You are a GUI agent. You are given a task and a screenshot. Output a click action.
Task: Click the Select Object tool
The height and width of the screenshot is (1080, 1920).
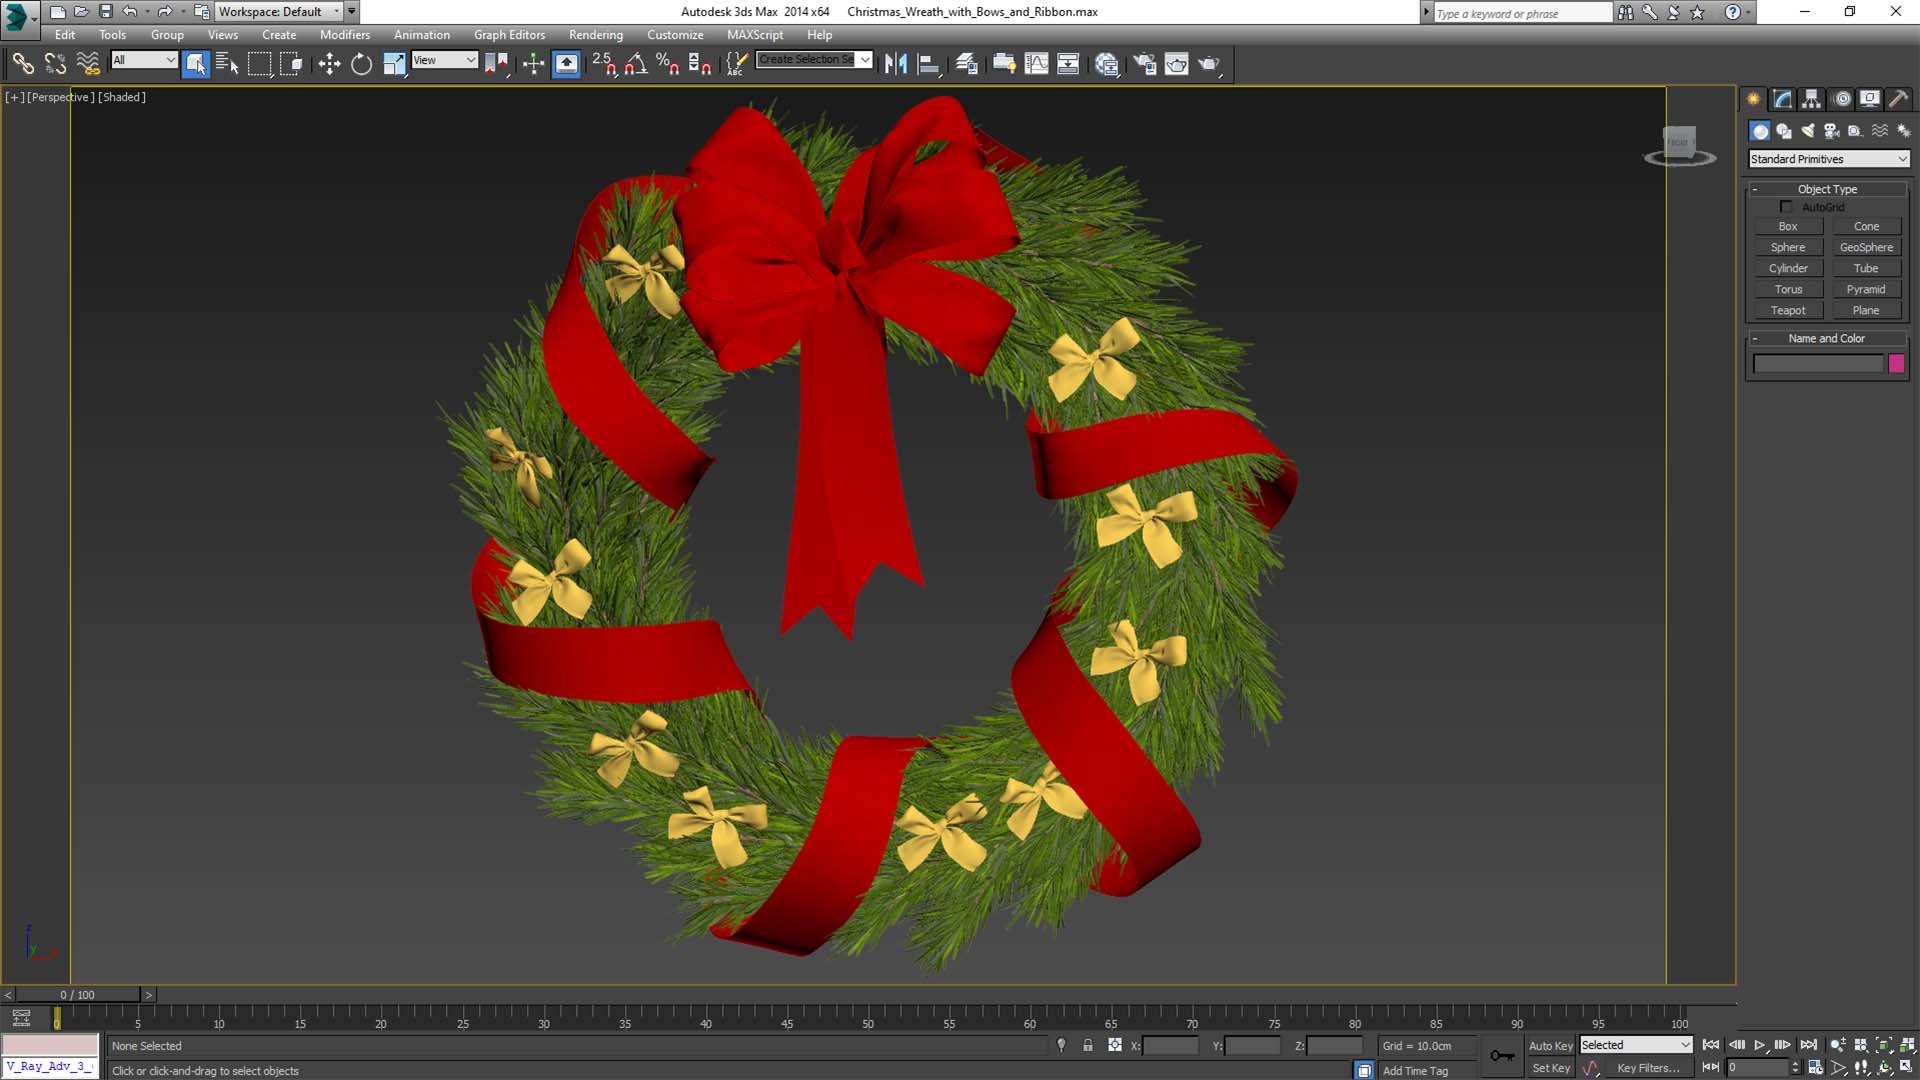click(196, 64)
